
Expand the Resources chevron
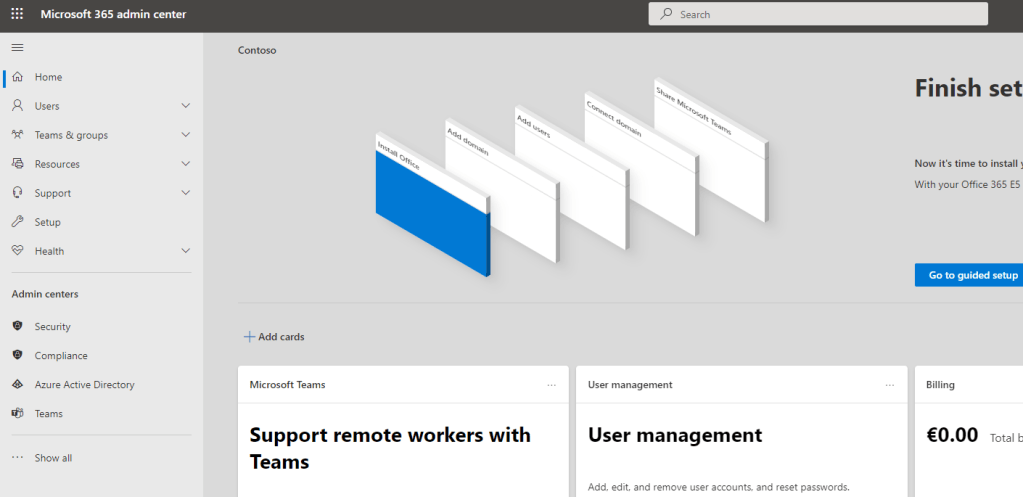click(185, 164)
